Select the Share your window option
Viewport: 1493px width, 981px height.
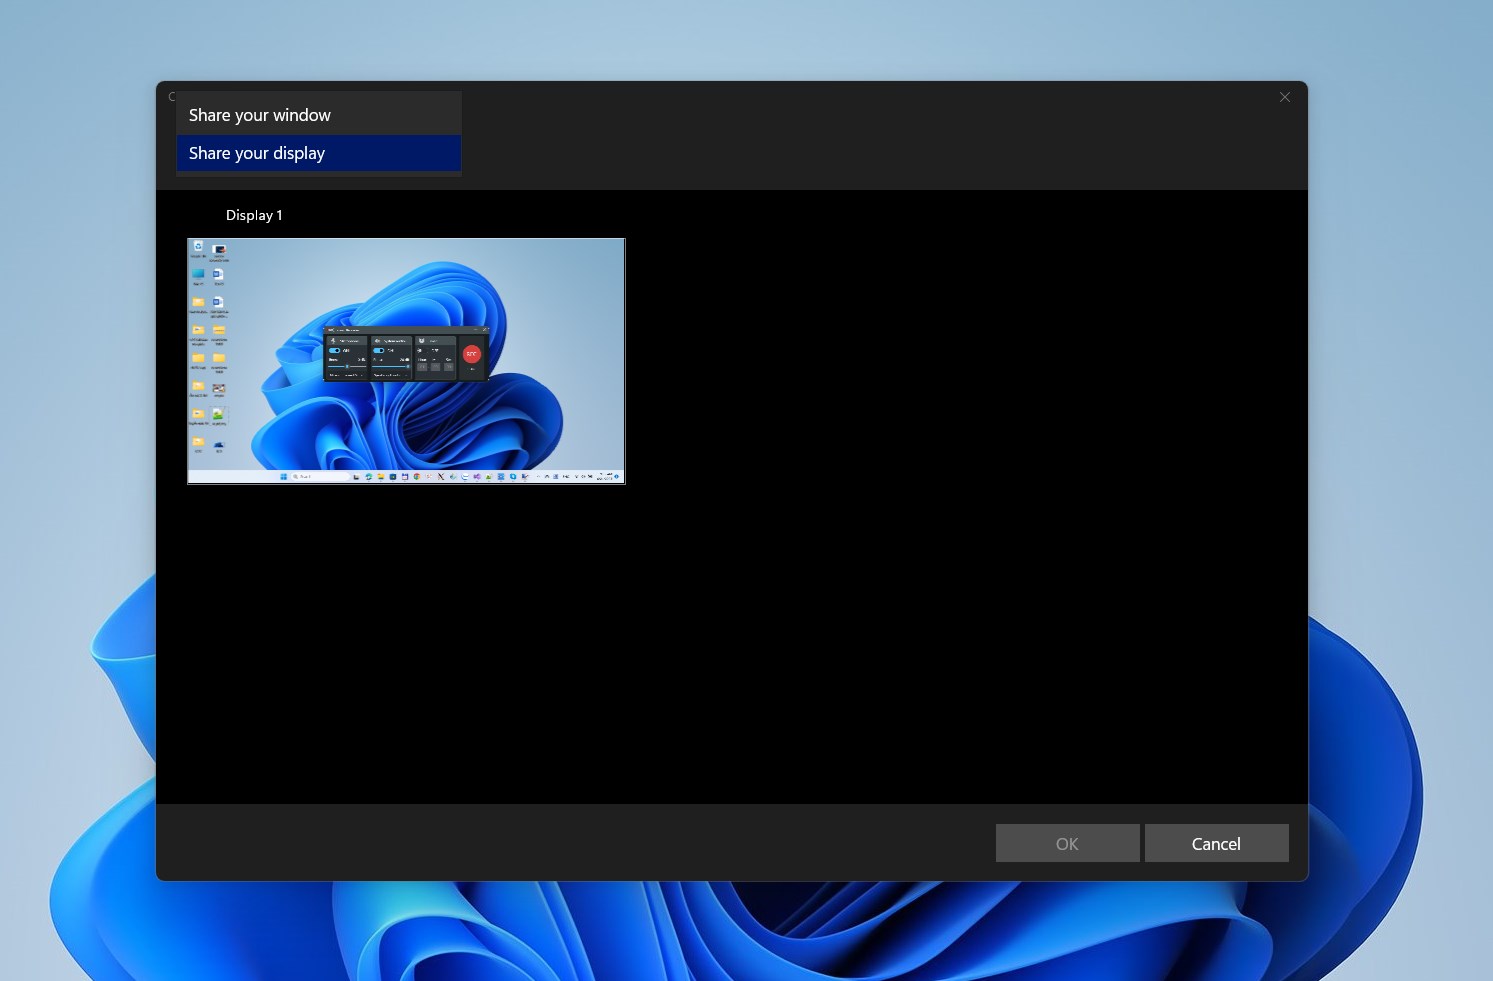(x=259, y=114)
